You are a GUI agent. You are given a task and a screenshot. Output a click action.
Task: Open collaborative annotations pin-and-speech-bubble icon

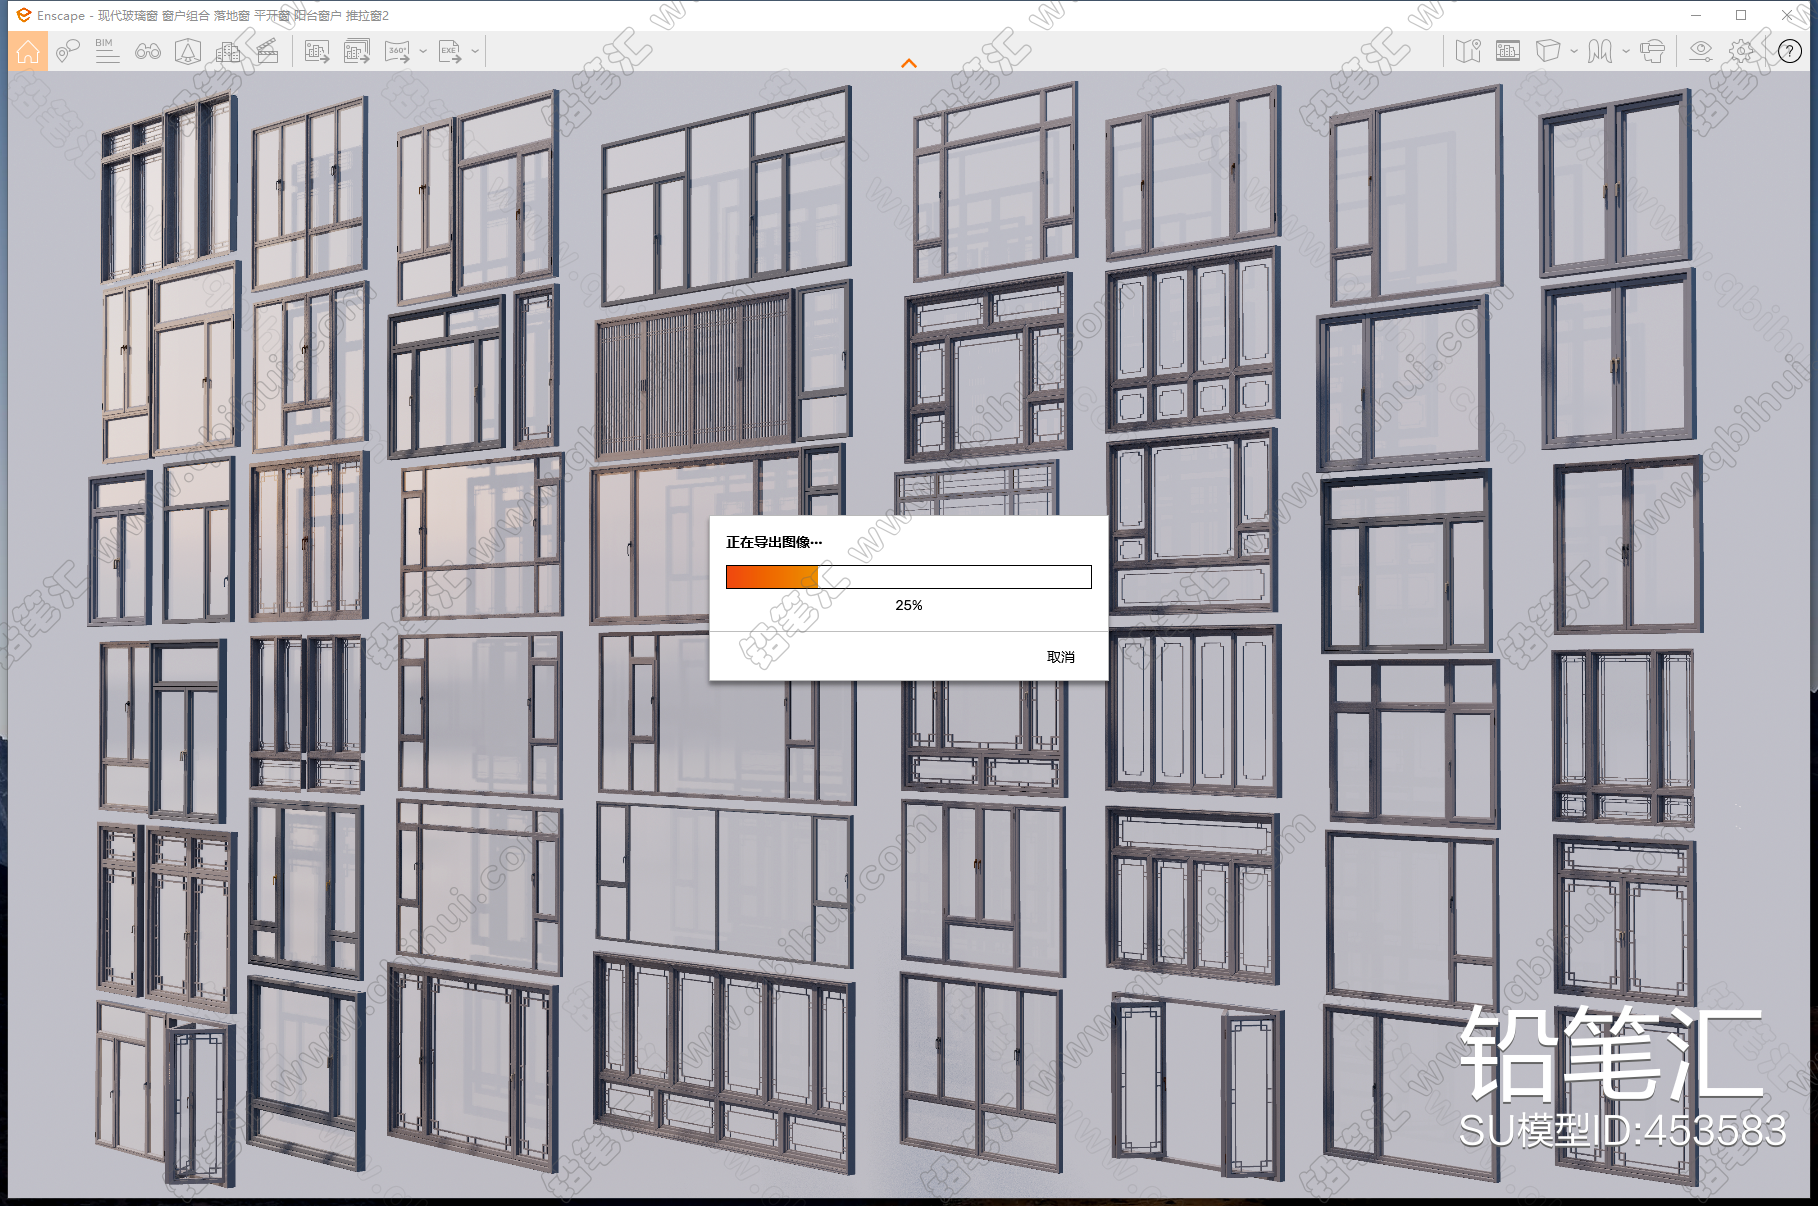tap(67, 52)
